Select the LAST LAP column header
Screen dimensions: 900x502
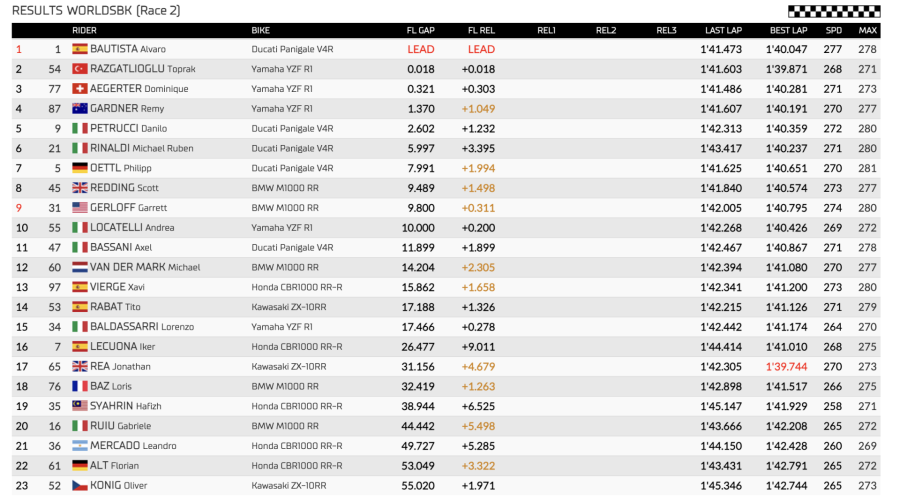pos(722,30)
